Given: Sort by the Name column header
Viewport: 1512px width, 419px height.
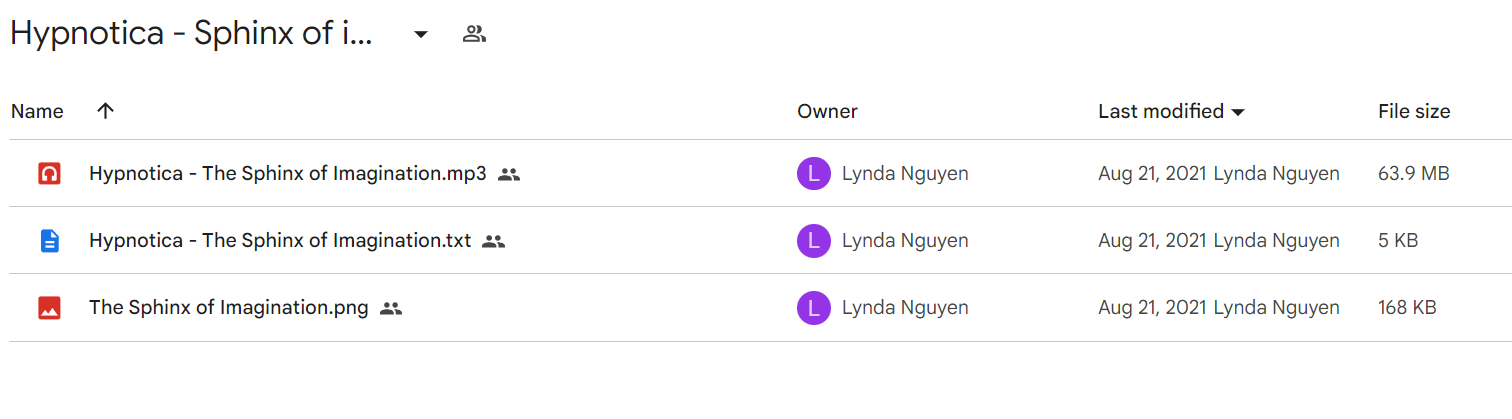Looking at the screenshot, I should click(37, 111).
